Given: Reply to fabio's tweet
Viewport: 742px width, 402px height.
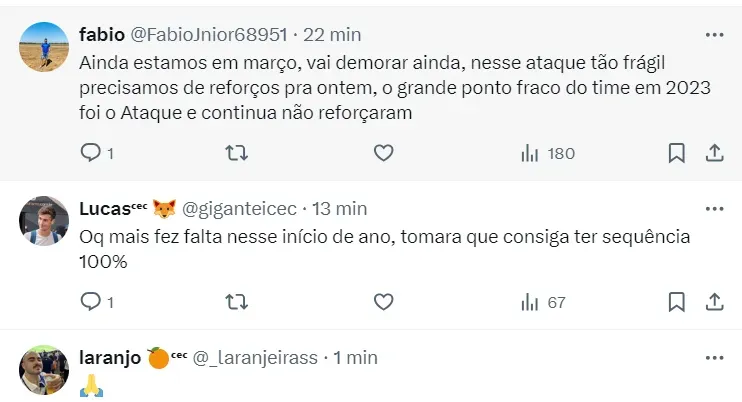Looking at the screenshot, I should coord(90,153).
